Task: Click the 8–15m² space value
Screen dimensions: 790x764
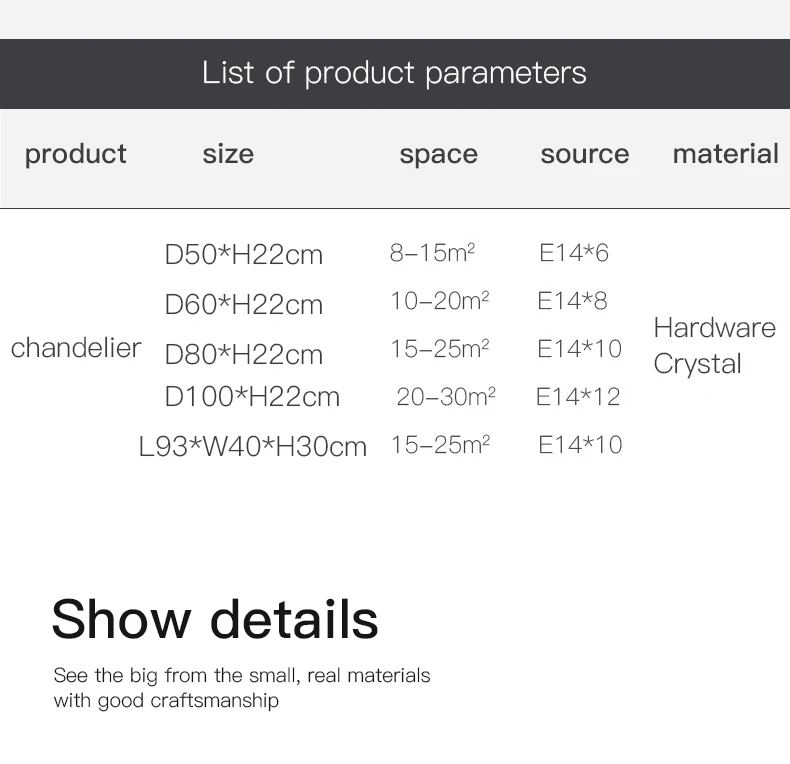Action: coord(432,253)
